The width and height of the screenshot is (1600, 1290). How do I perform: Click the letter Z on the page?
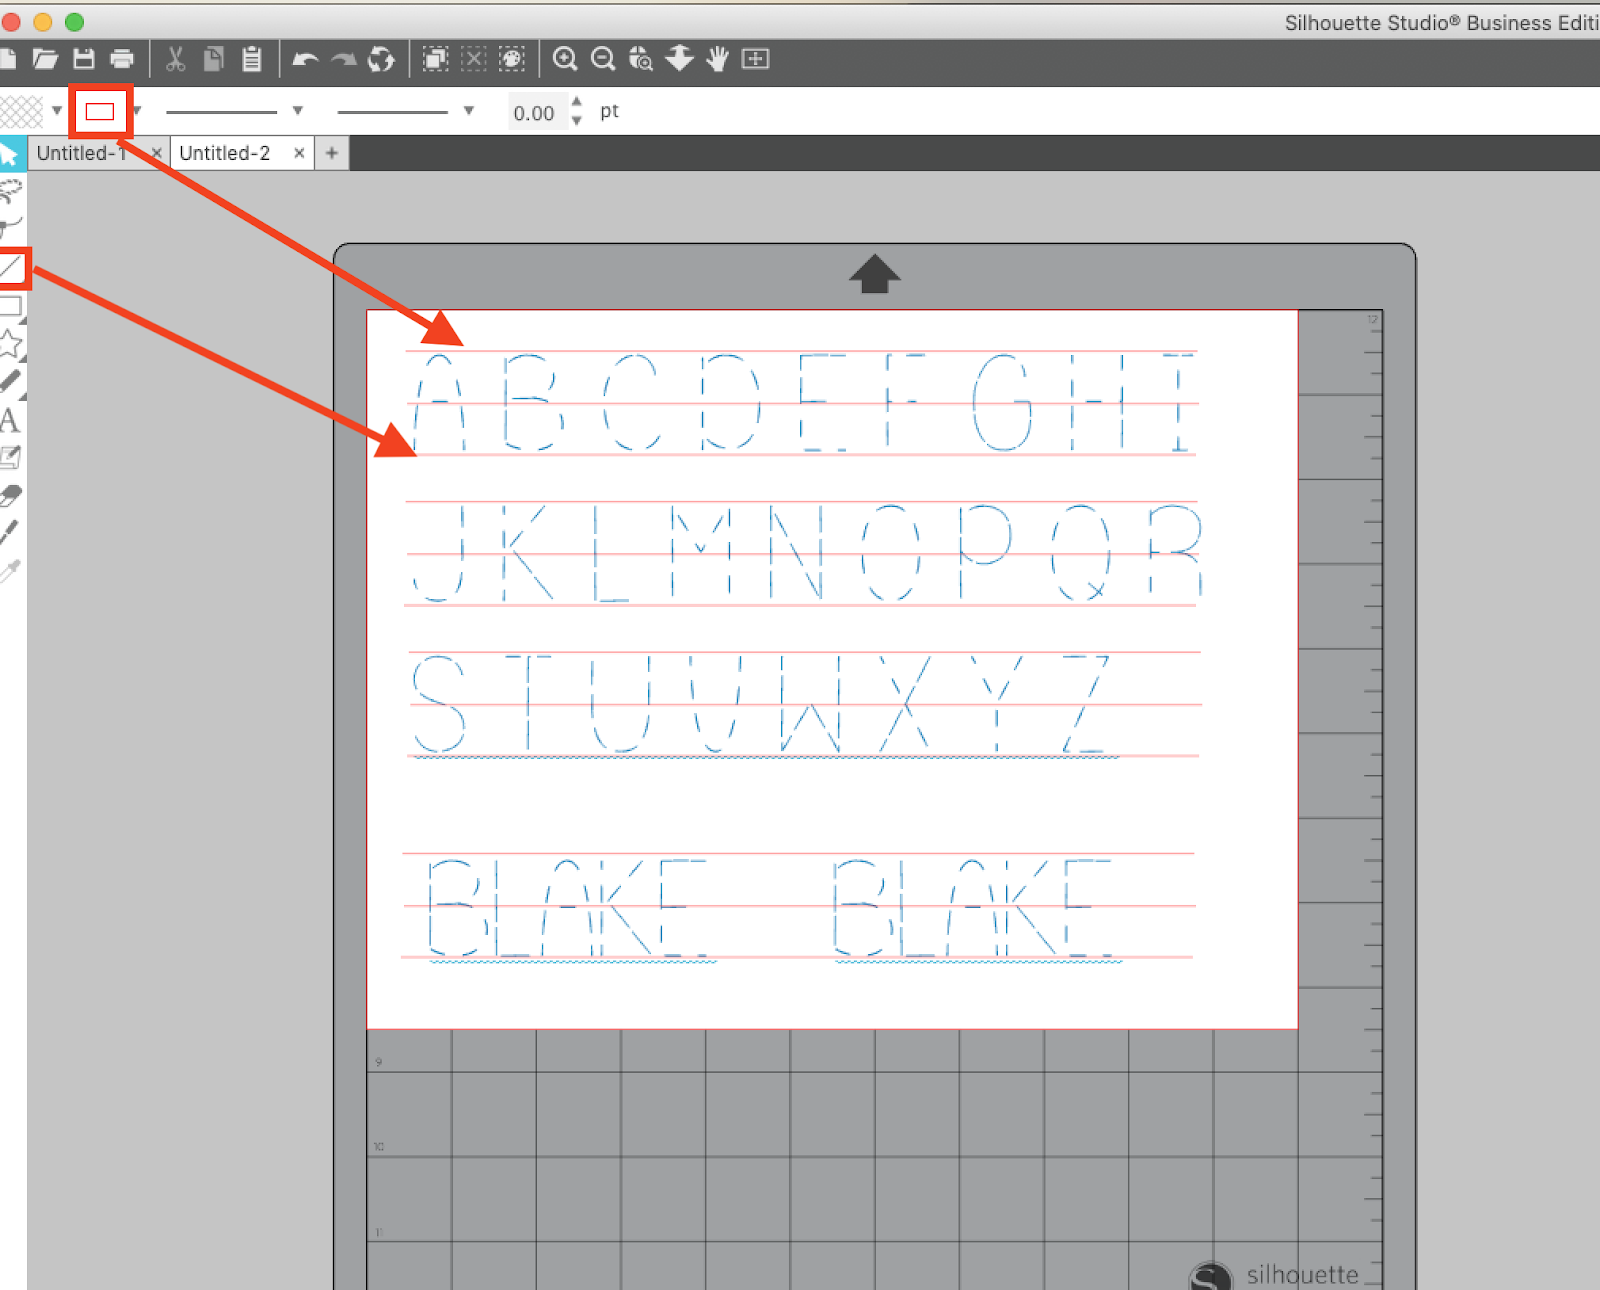click(x=1086, y=703)
